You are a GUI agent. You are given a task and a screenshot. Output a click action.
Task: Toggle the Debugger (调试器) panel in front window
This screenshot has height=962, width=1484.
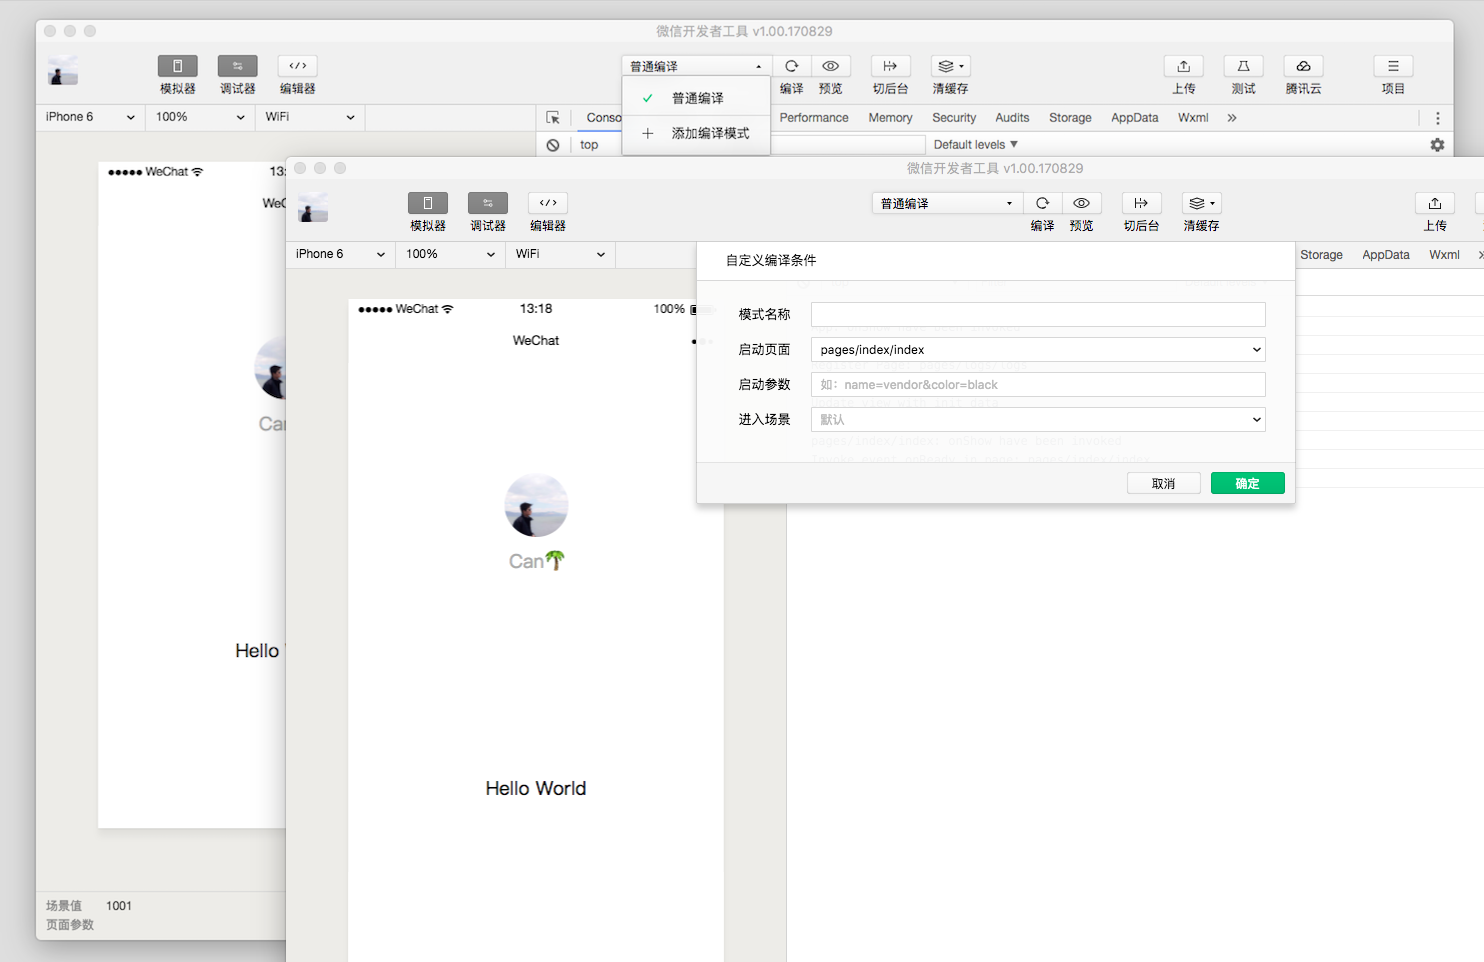pos(488,203)
